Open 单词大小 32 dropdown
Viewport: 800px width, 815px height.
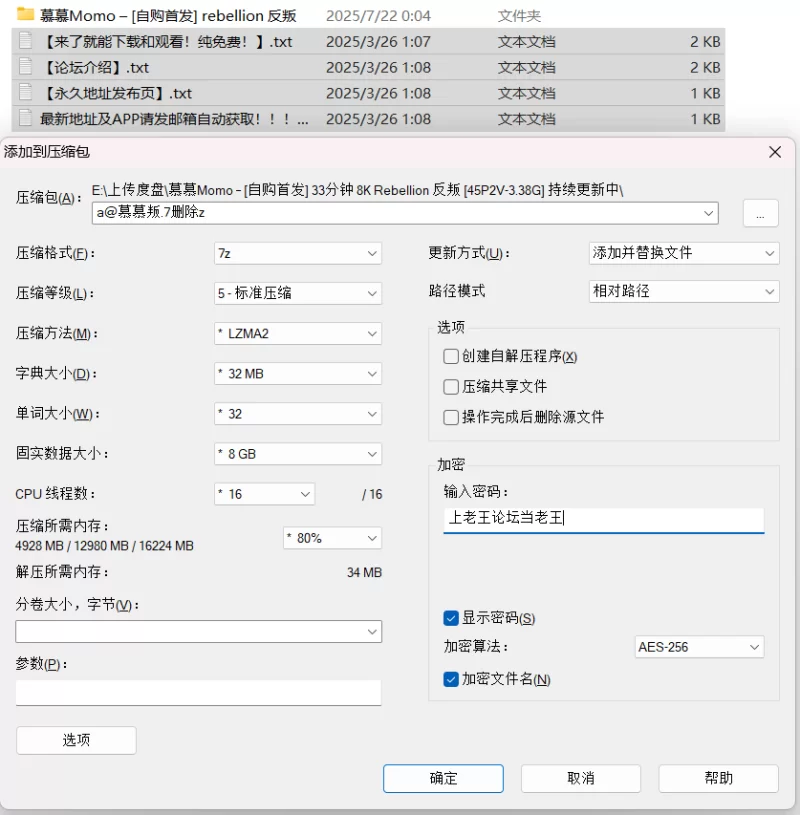298,414
